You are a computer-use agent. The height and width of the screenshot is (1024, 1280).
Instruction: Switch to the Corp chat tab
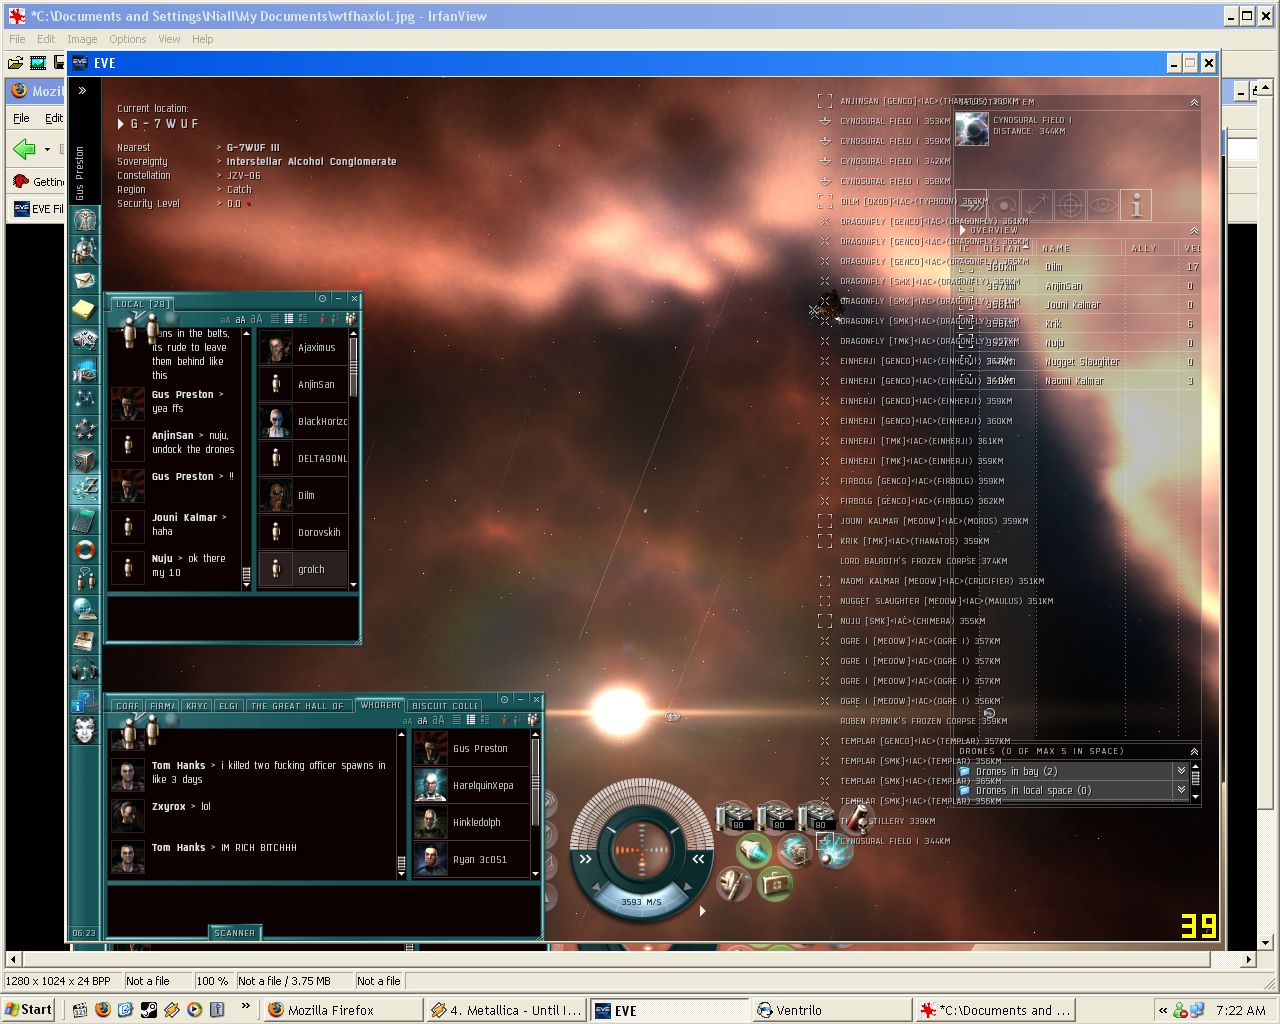pos(127,706)
